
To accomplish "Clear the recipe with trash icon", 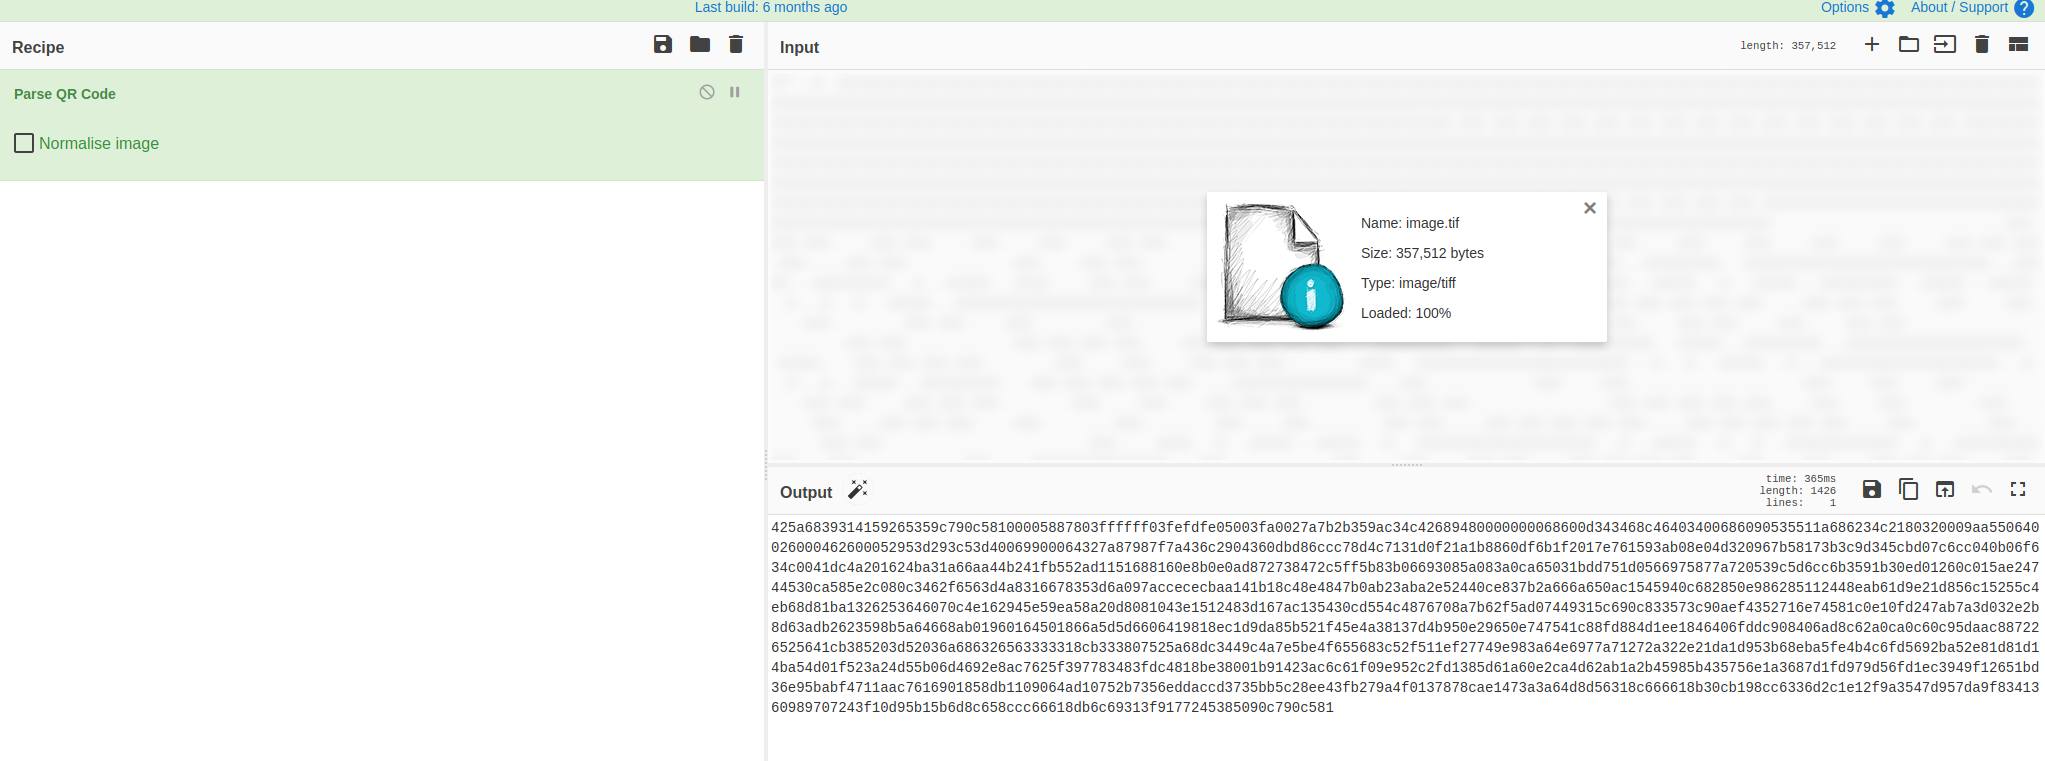I will pos(736,44).
